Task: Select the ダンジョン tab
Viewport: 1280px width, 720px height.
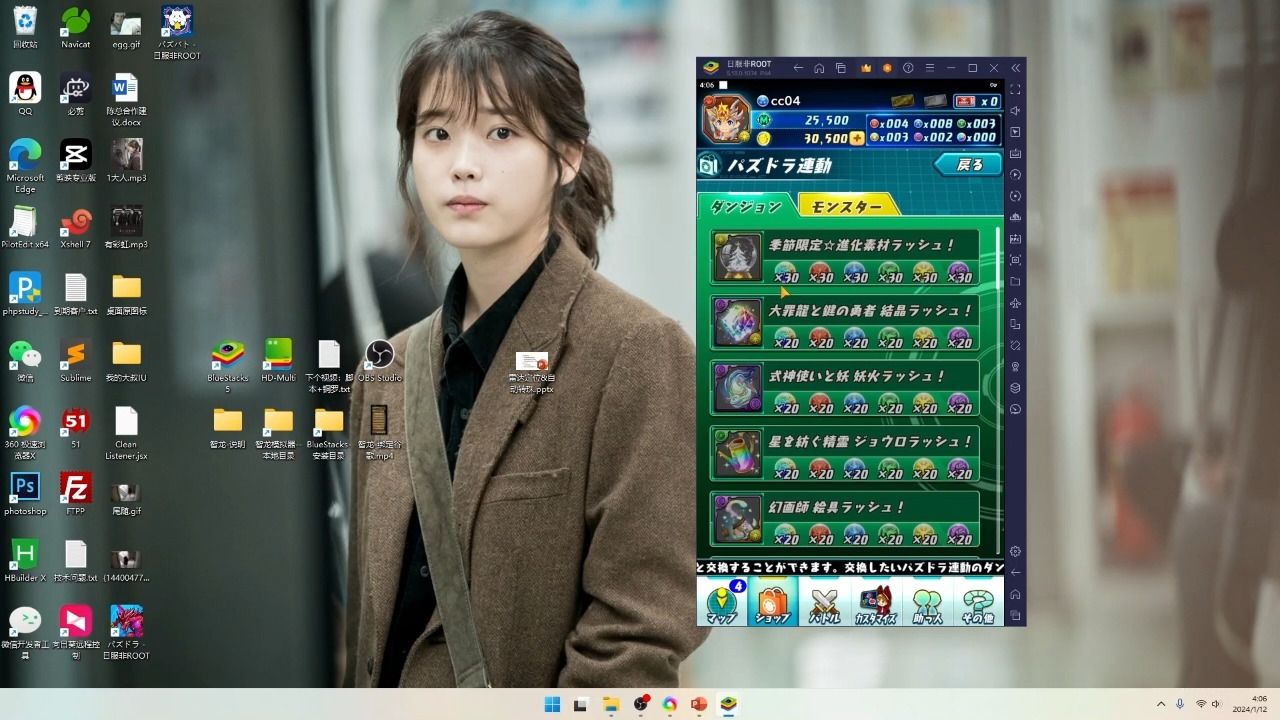Action: click(x=746, y=206)
